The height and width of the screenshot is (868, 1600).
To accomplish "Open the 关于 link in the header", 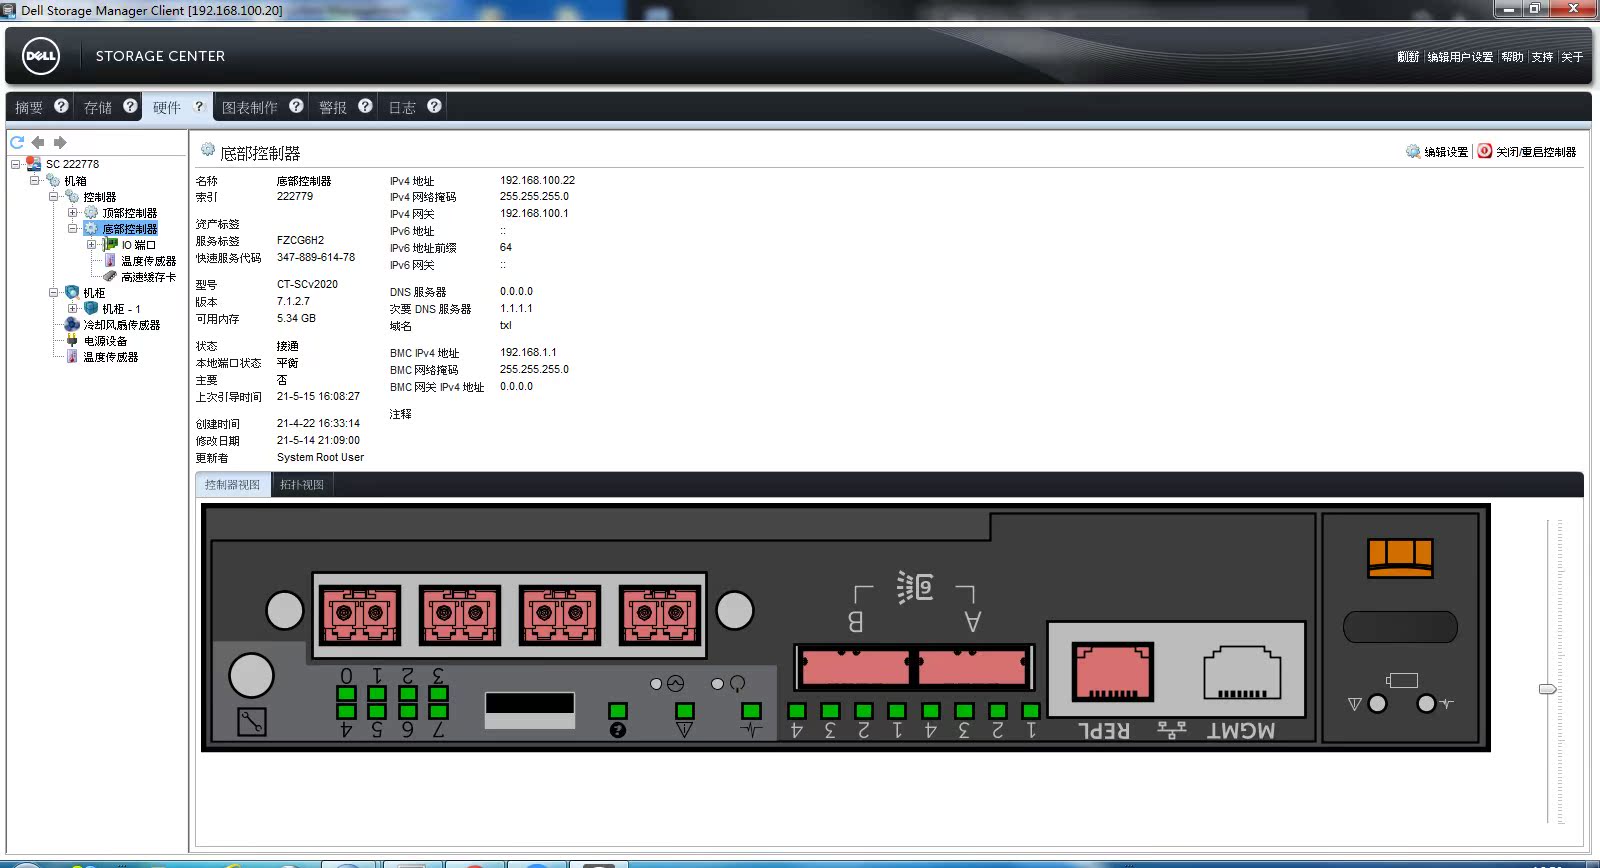I will pyautogui.click(x=1572, y=57).
